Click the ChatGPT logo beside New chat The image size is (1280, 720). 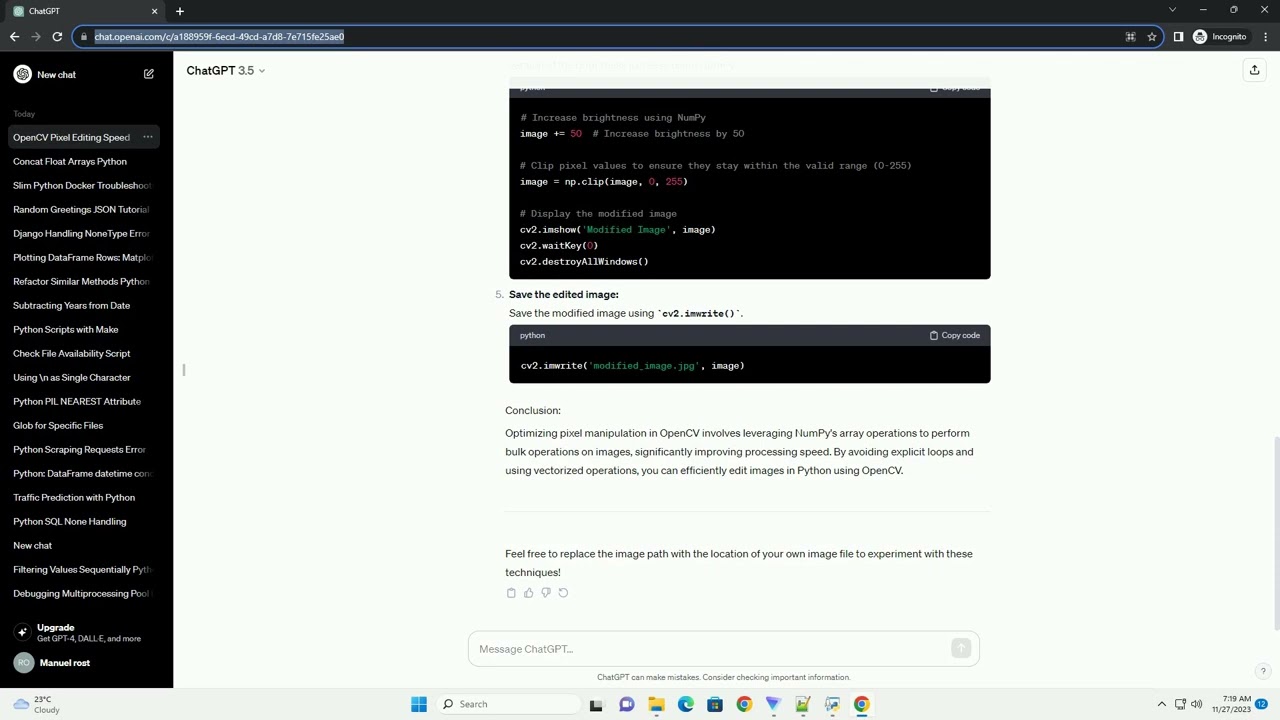click(22, 74)
